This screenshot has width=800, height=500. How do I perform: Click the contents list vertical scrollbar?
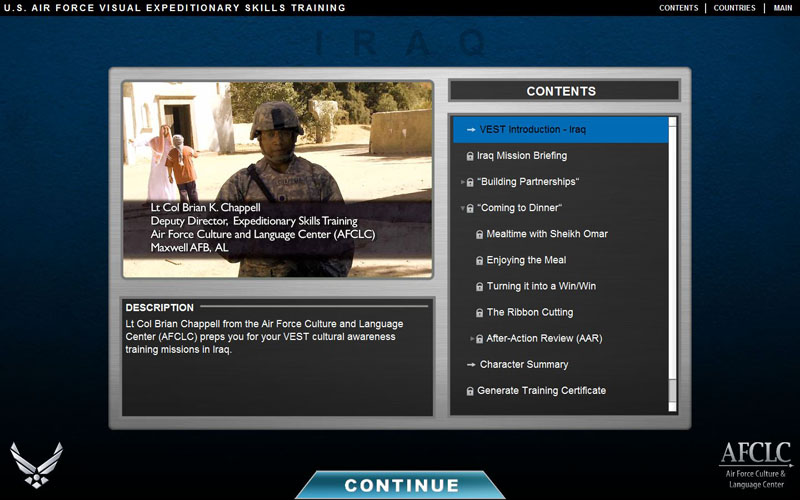click(x=672, y=264)
